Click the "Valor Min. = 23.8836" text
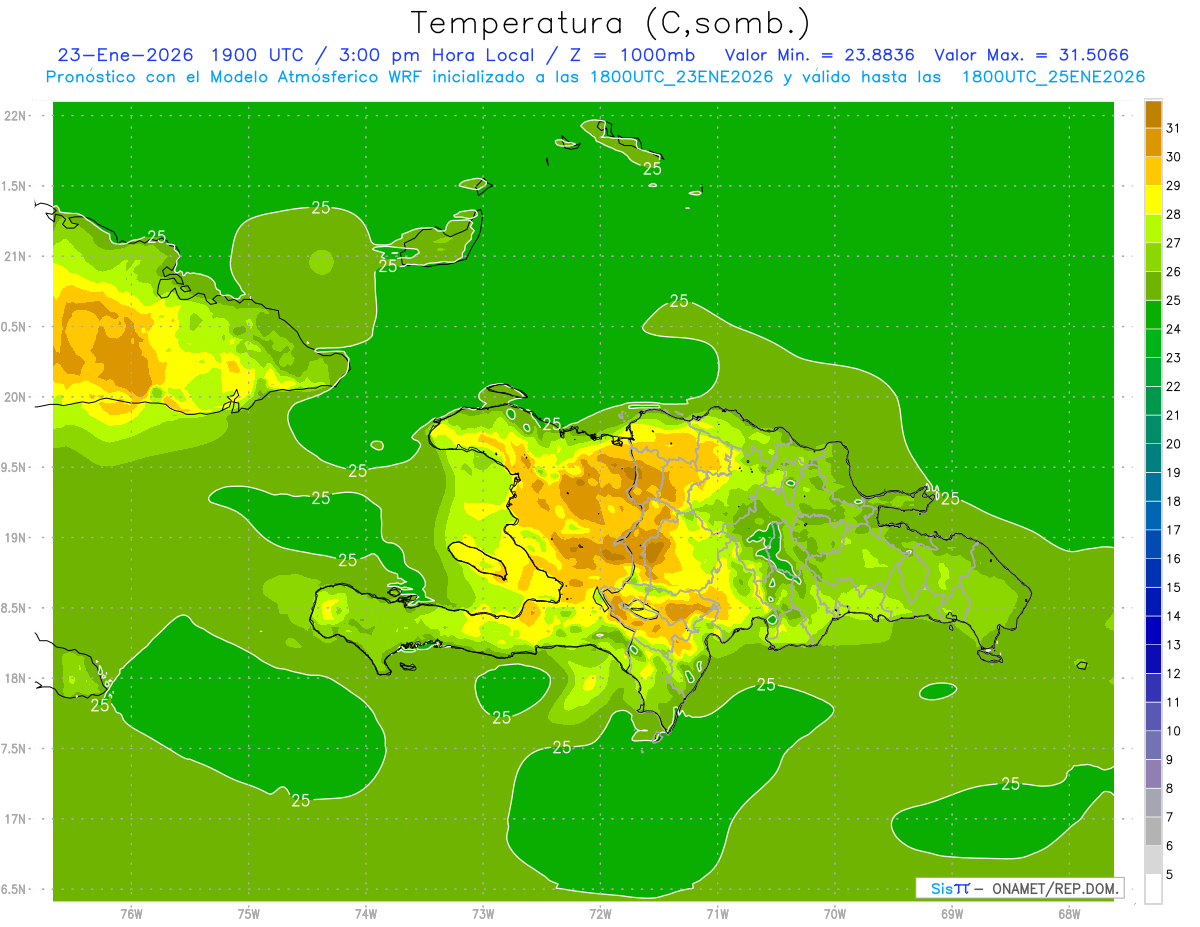This screenshot has width=1200, height=927. click(x=820, y=55)
